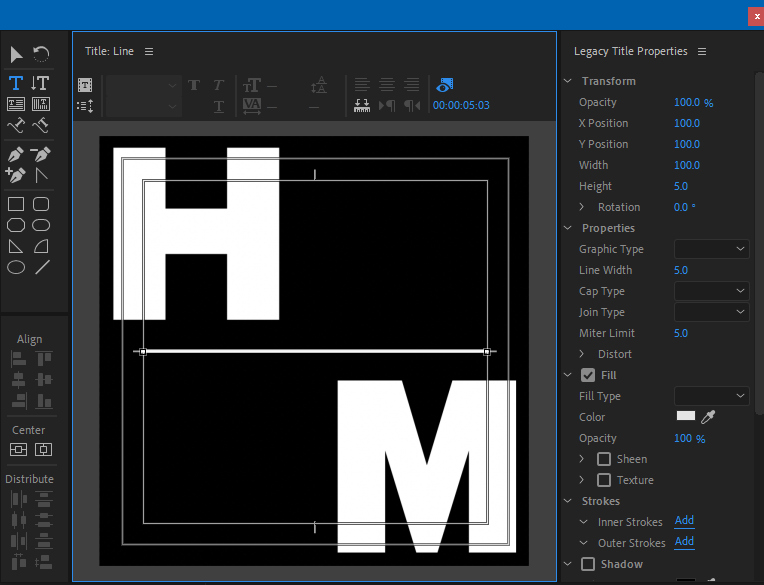Open the Graphic Type dropdown
The width and height of the screenshot is (764, 585).
tap(711, 249)
